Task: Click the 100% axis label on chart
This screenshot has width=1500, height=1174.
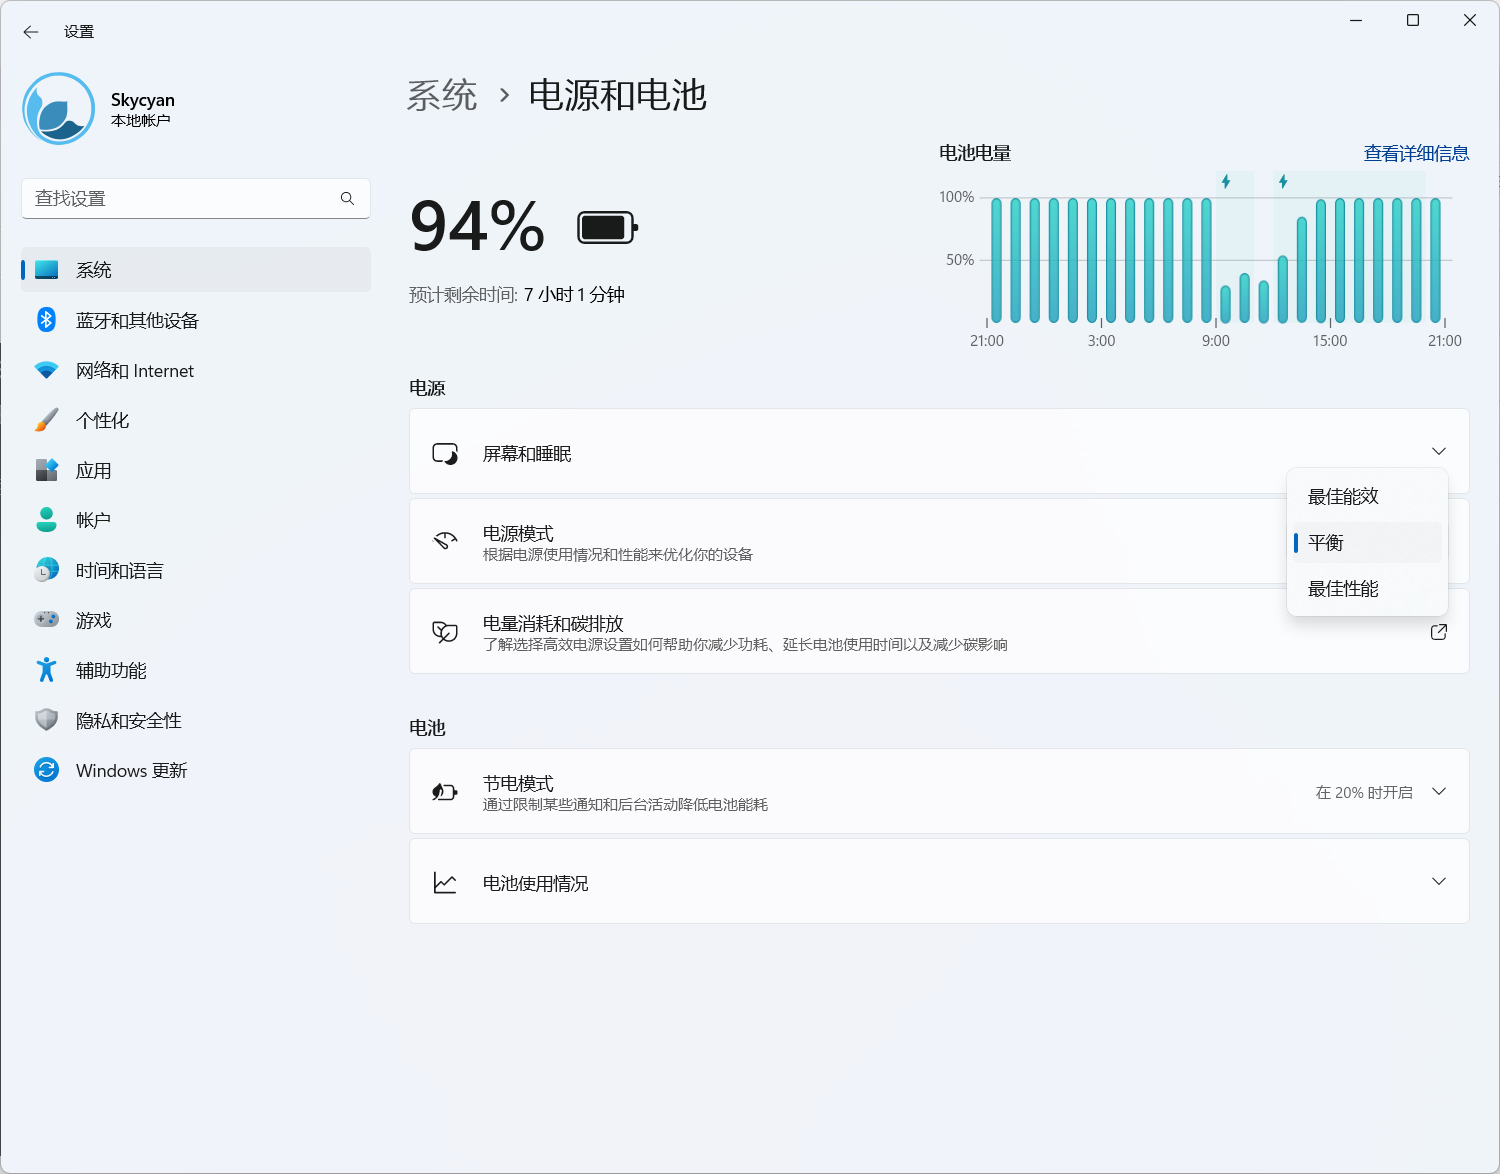Action: pyautogui.click(x=956, y=197)
